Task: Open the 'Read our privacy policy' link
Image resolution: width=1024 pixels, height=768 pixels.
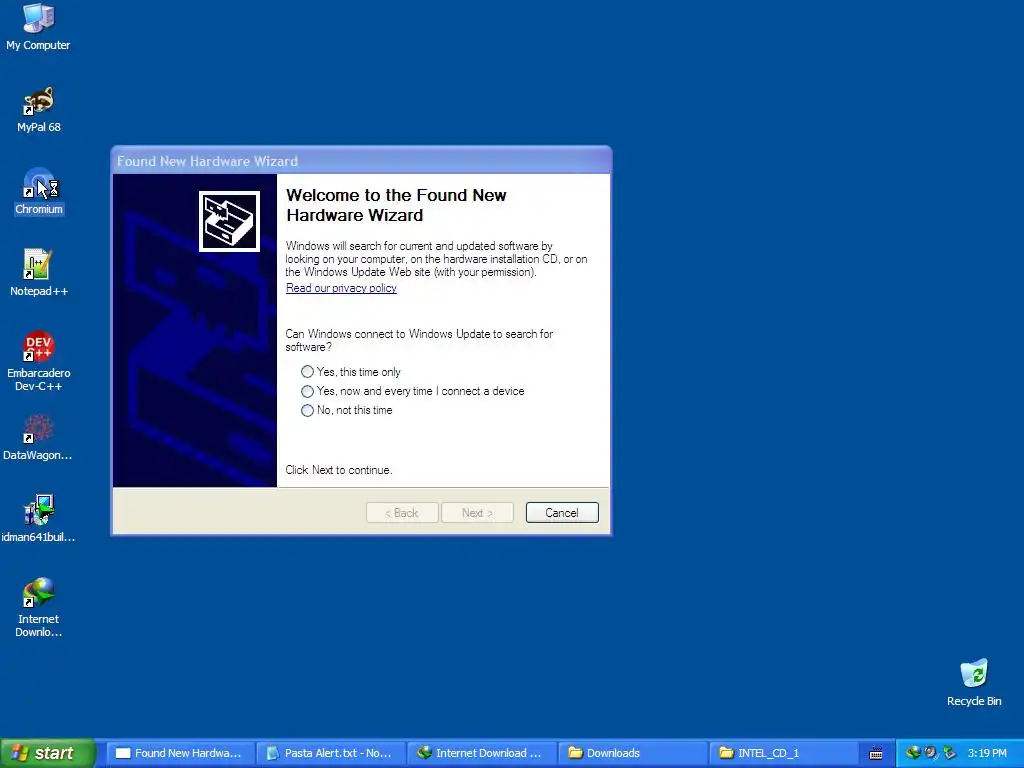Action: click(341, 288)
